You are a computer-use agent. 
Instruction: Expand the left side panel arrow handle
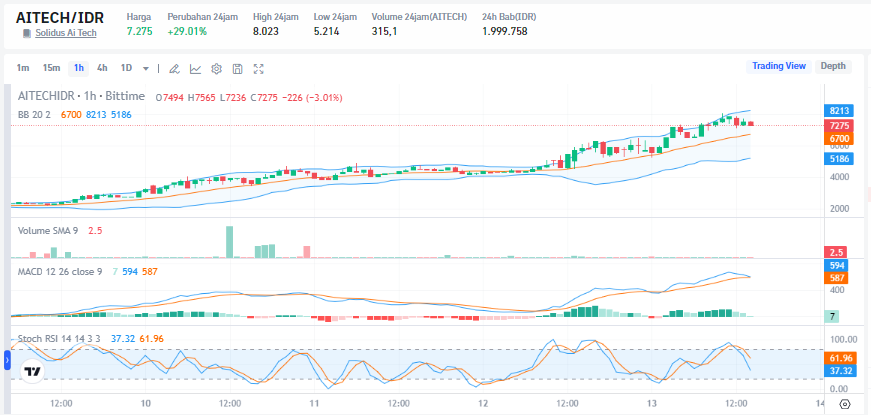point(7,360)
